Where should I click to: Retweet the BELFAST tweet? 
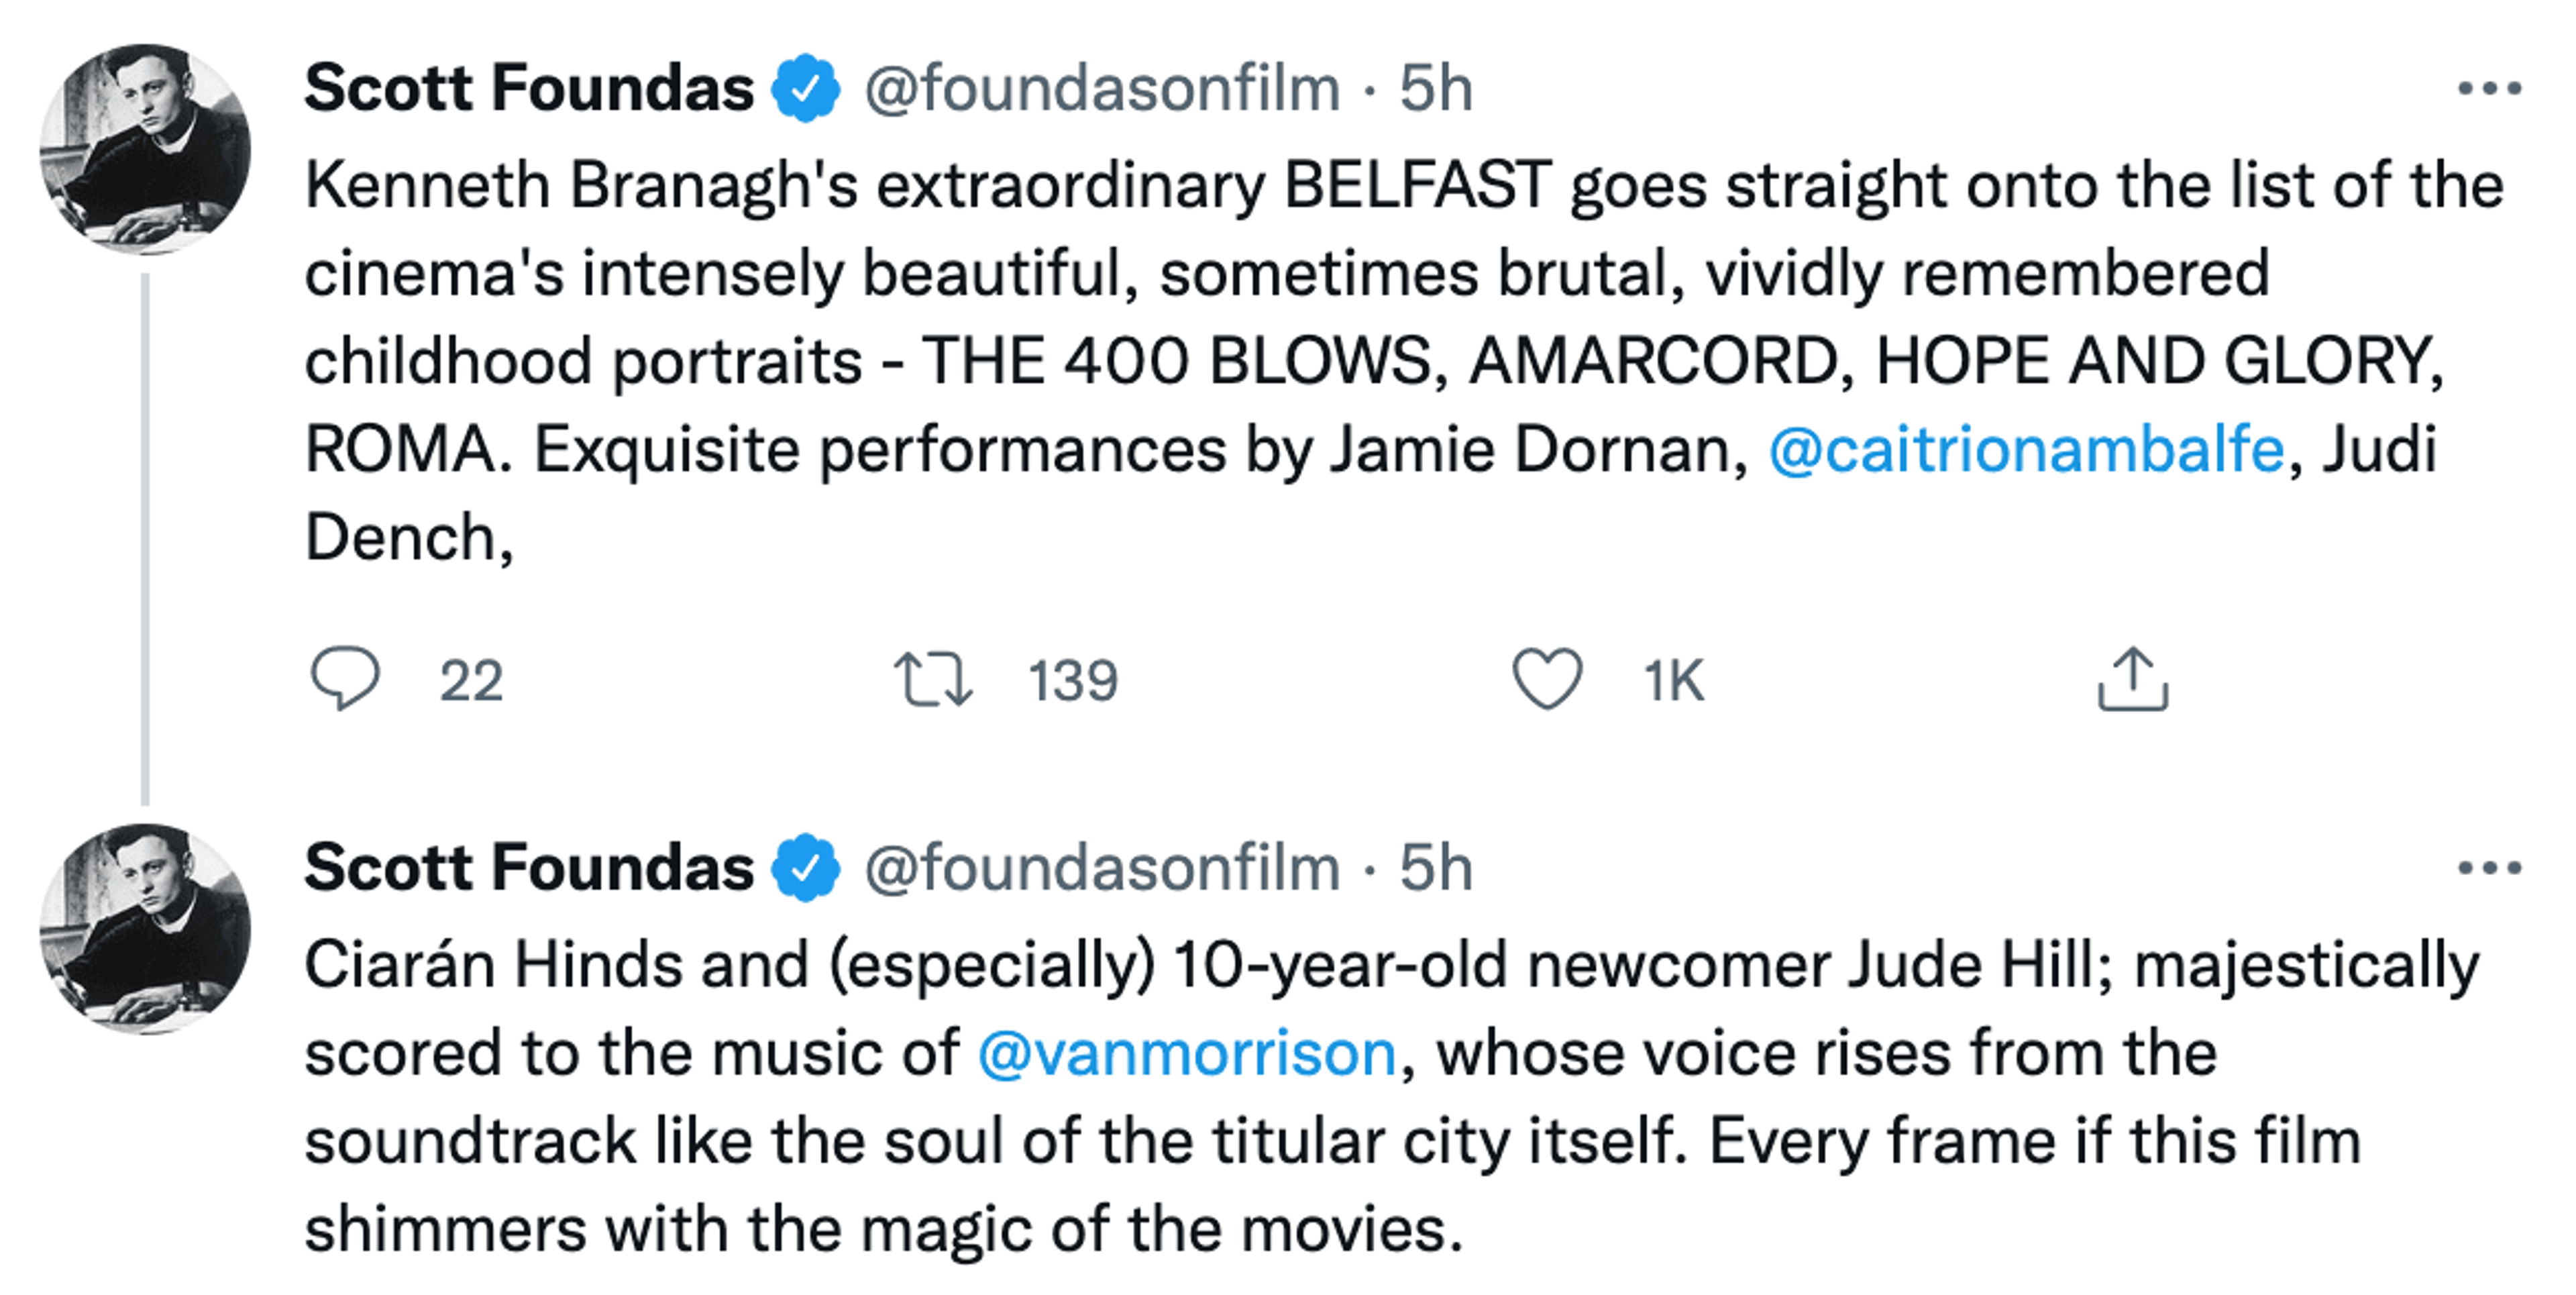[932, 680]
